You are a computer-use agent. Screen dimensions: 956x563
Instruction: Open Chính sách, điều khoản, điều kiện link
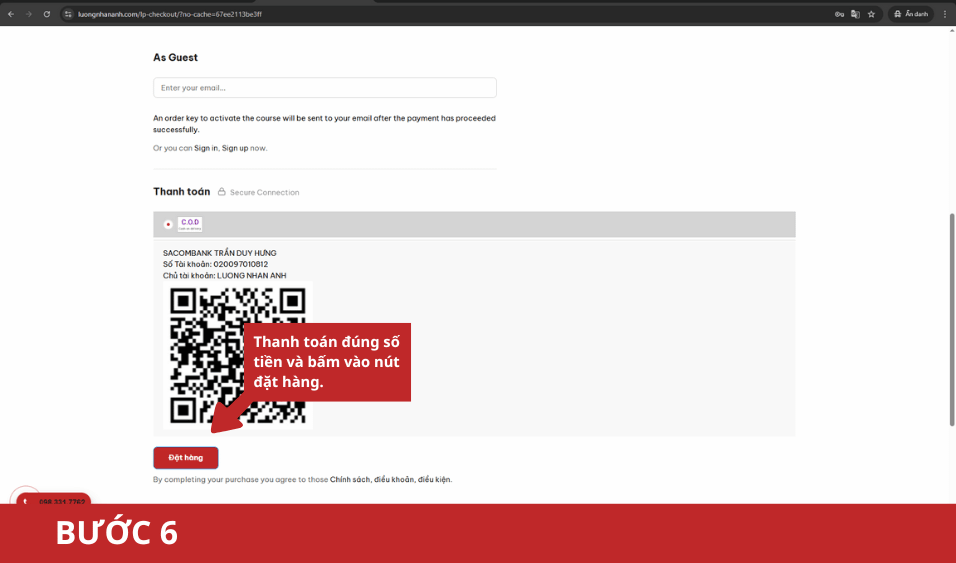pyautogui.click(x=390, y=479)
